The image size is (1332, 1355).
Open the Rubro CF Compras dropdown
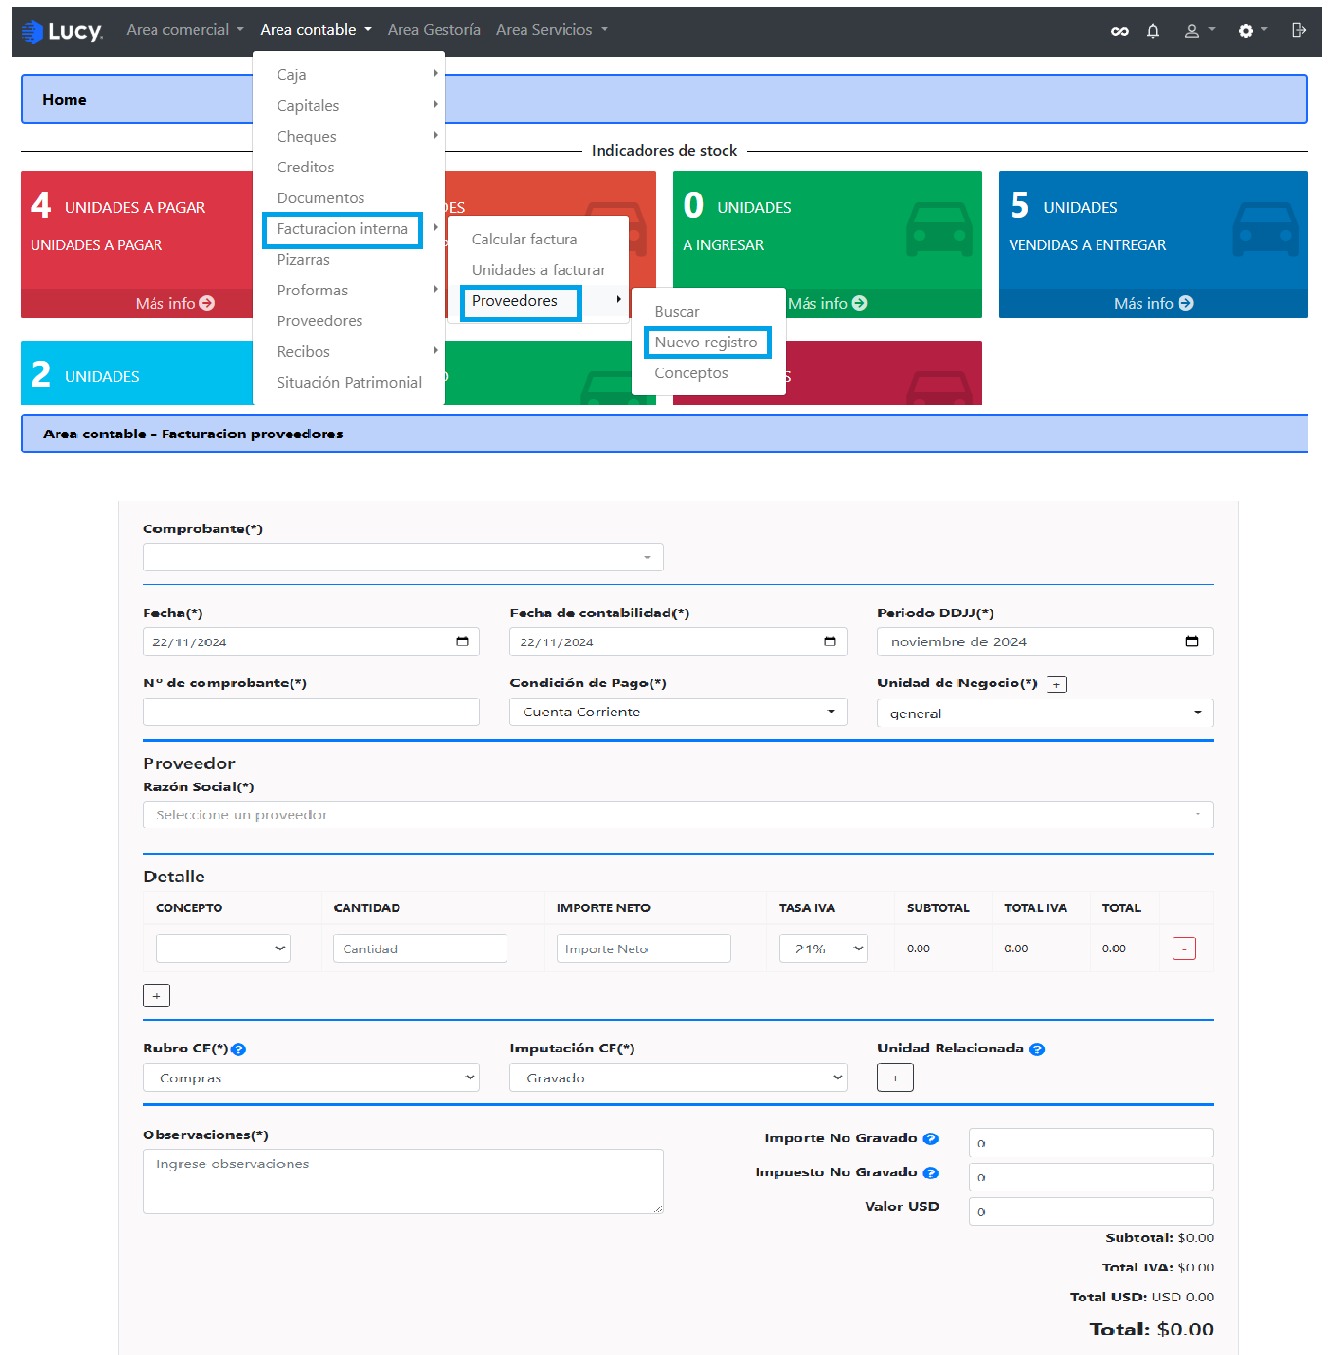tap(311, 1078)
